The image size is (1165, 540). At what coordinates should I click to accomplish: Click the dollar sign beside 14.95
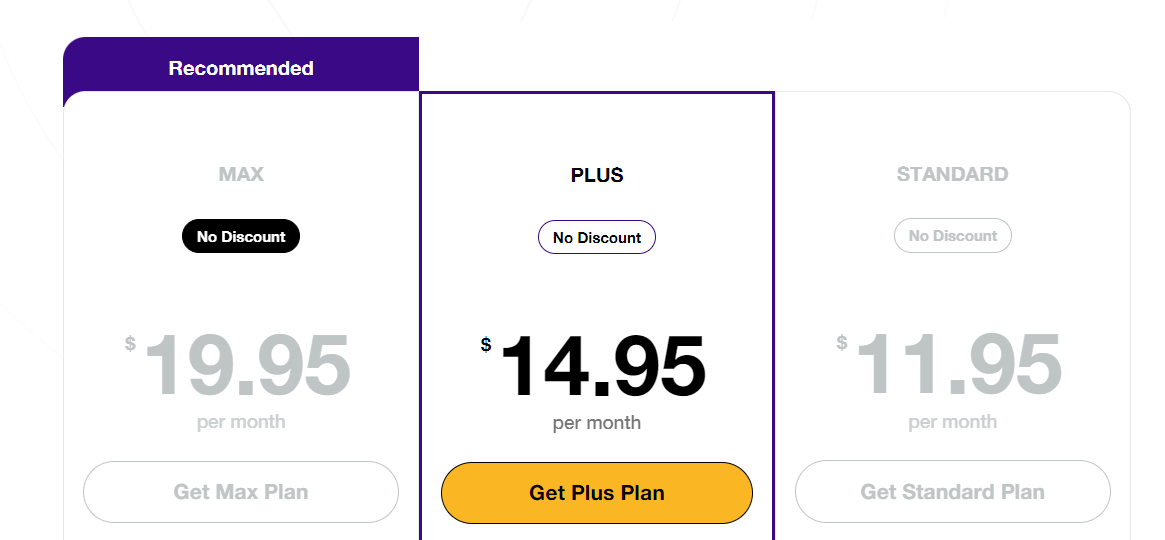(x=486, y=345)
